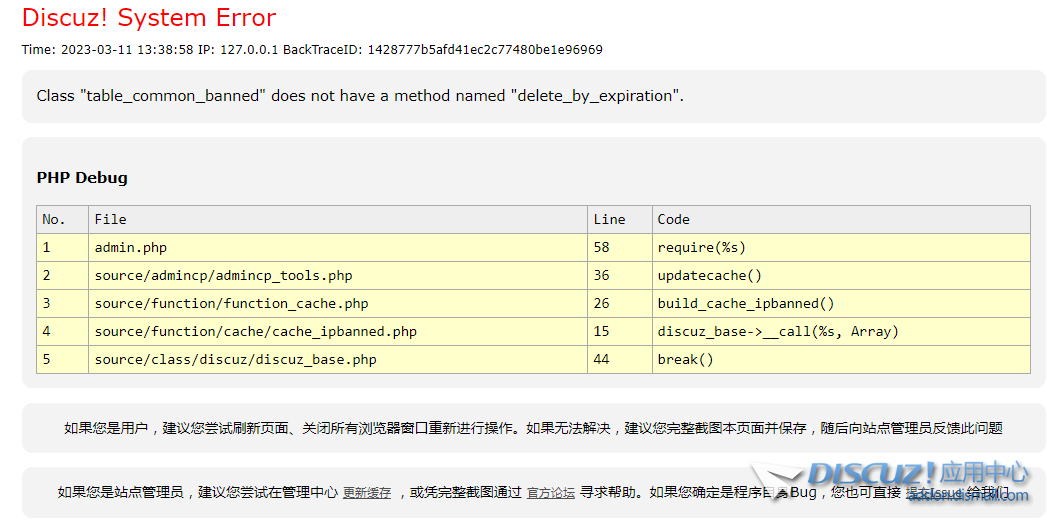Click the No. column header
The image size is (1047, 521).
tap(63, 219)
